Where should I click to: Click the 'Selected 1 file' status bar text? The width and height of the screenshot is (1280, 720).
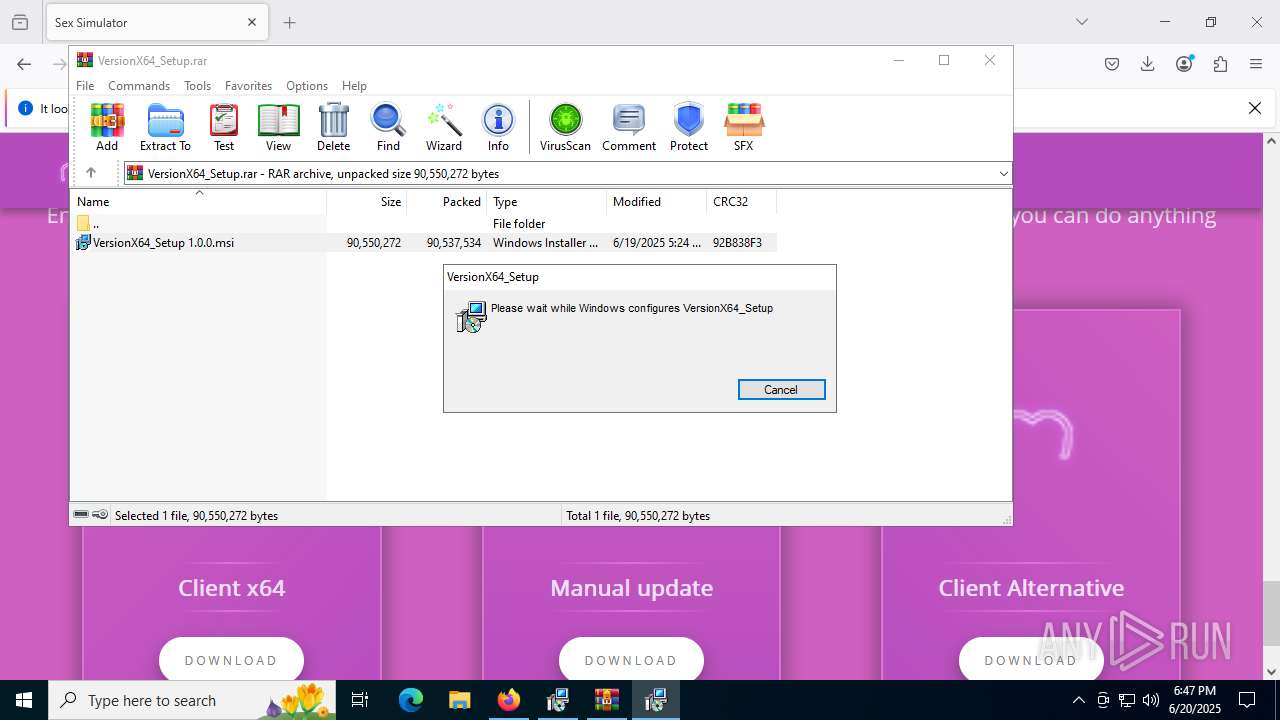[x=196, y=516]
